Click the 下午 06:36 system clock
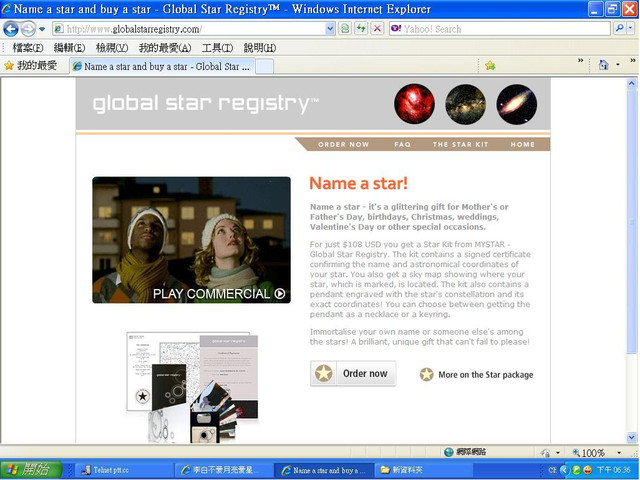 click(613, 470)
